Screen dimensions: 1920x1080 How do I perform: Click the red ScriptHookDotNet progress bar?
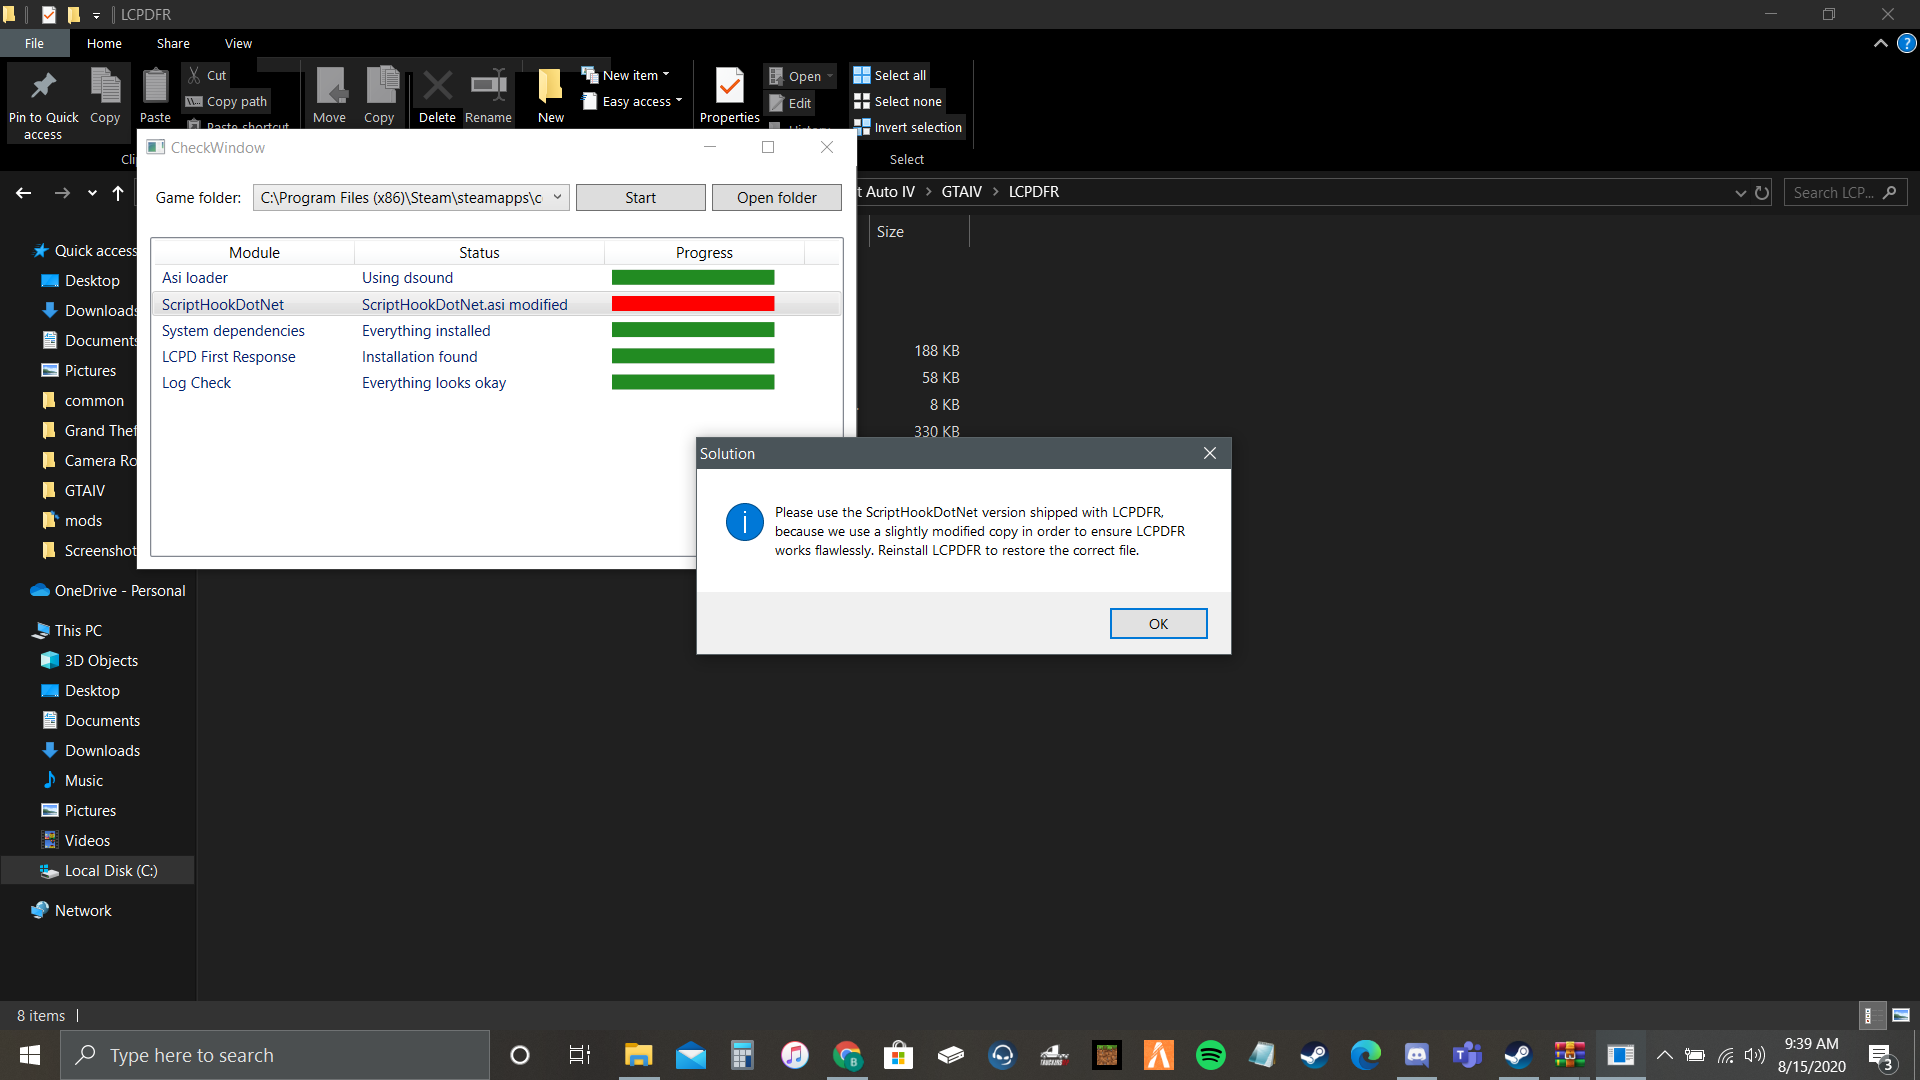coord(692,304)
